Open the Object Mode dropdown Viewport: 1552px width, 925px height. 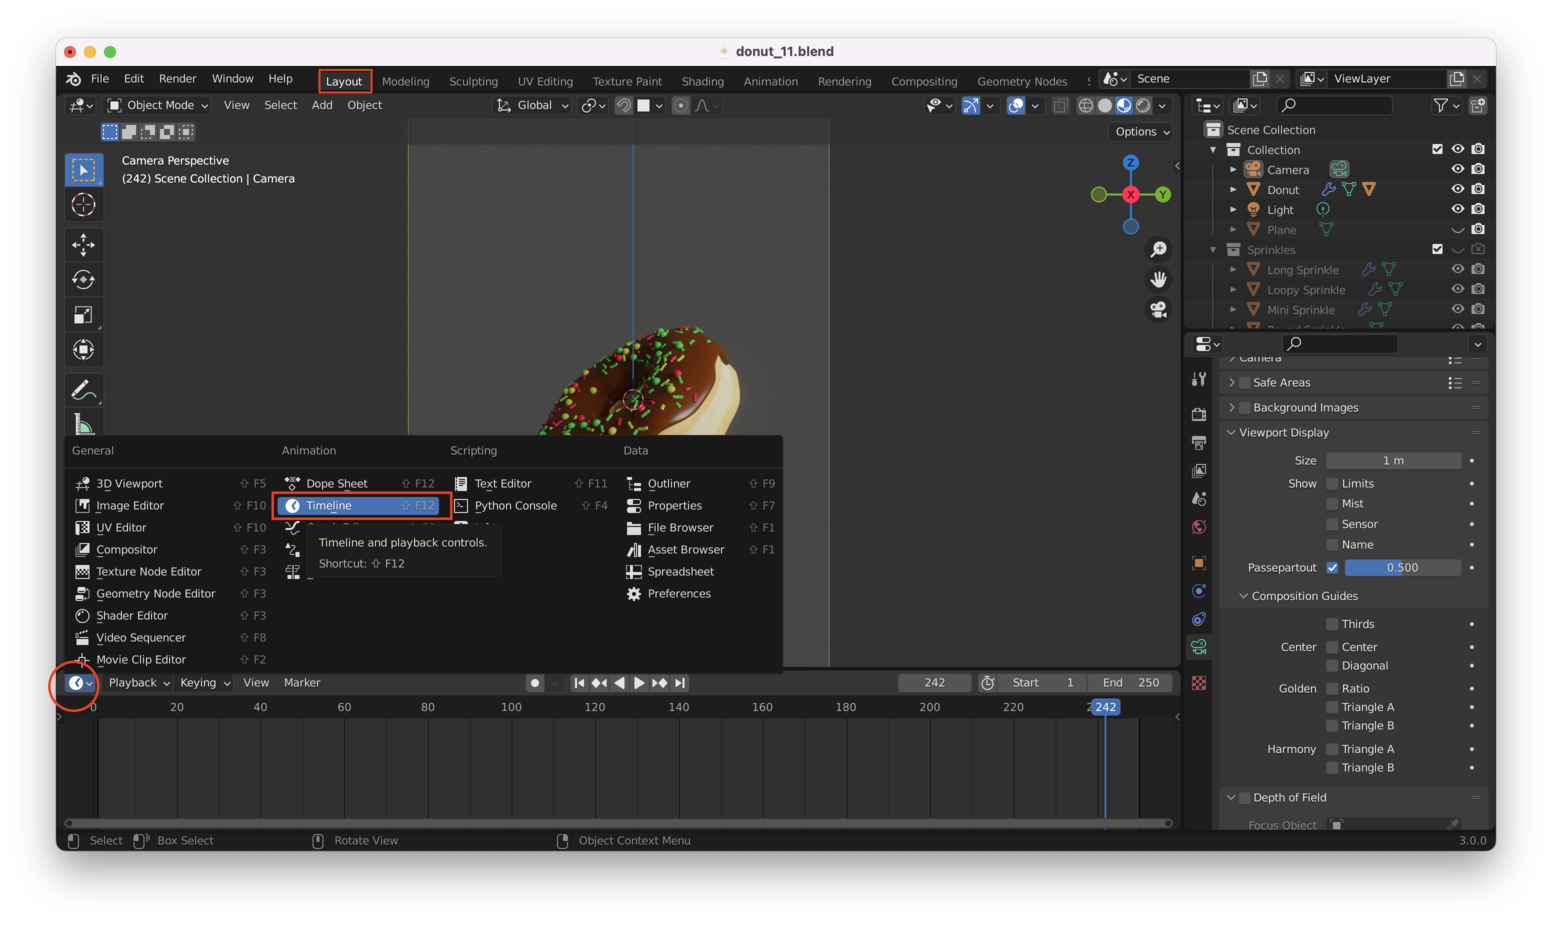point(158,105)
